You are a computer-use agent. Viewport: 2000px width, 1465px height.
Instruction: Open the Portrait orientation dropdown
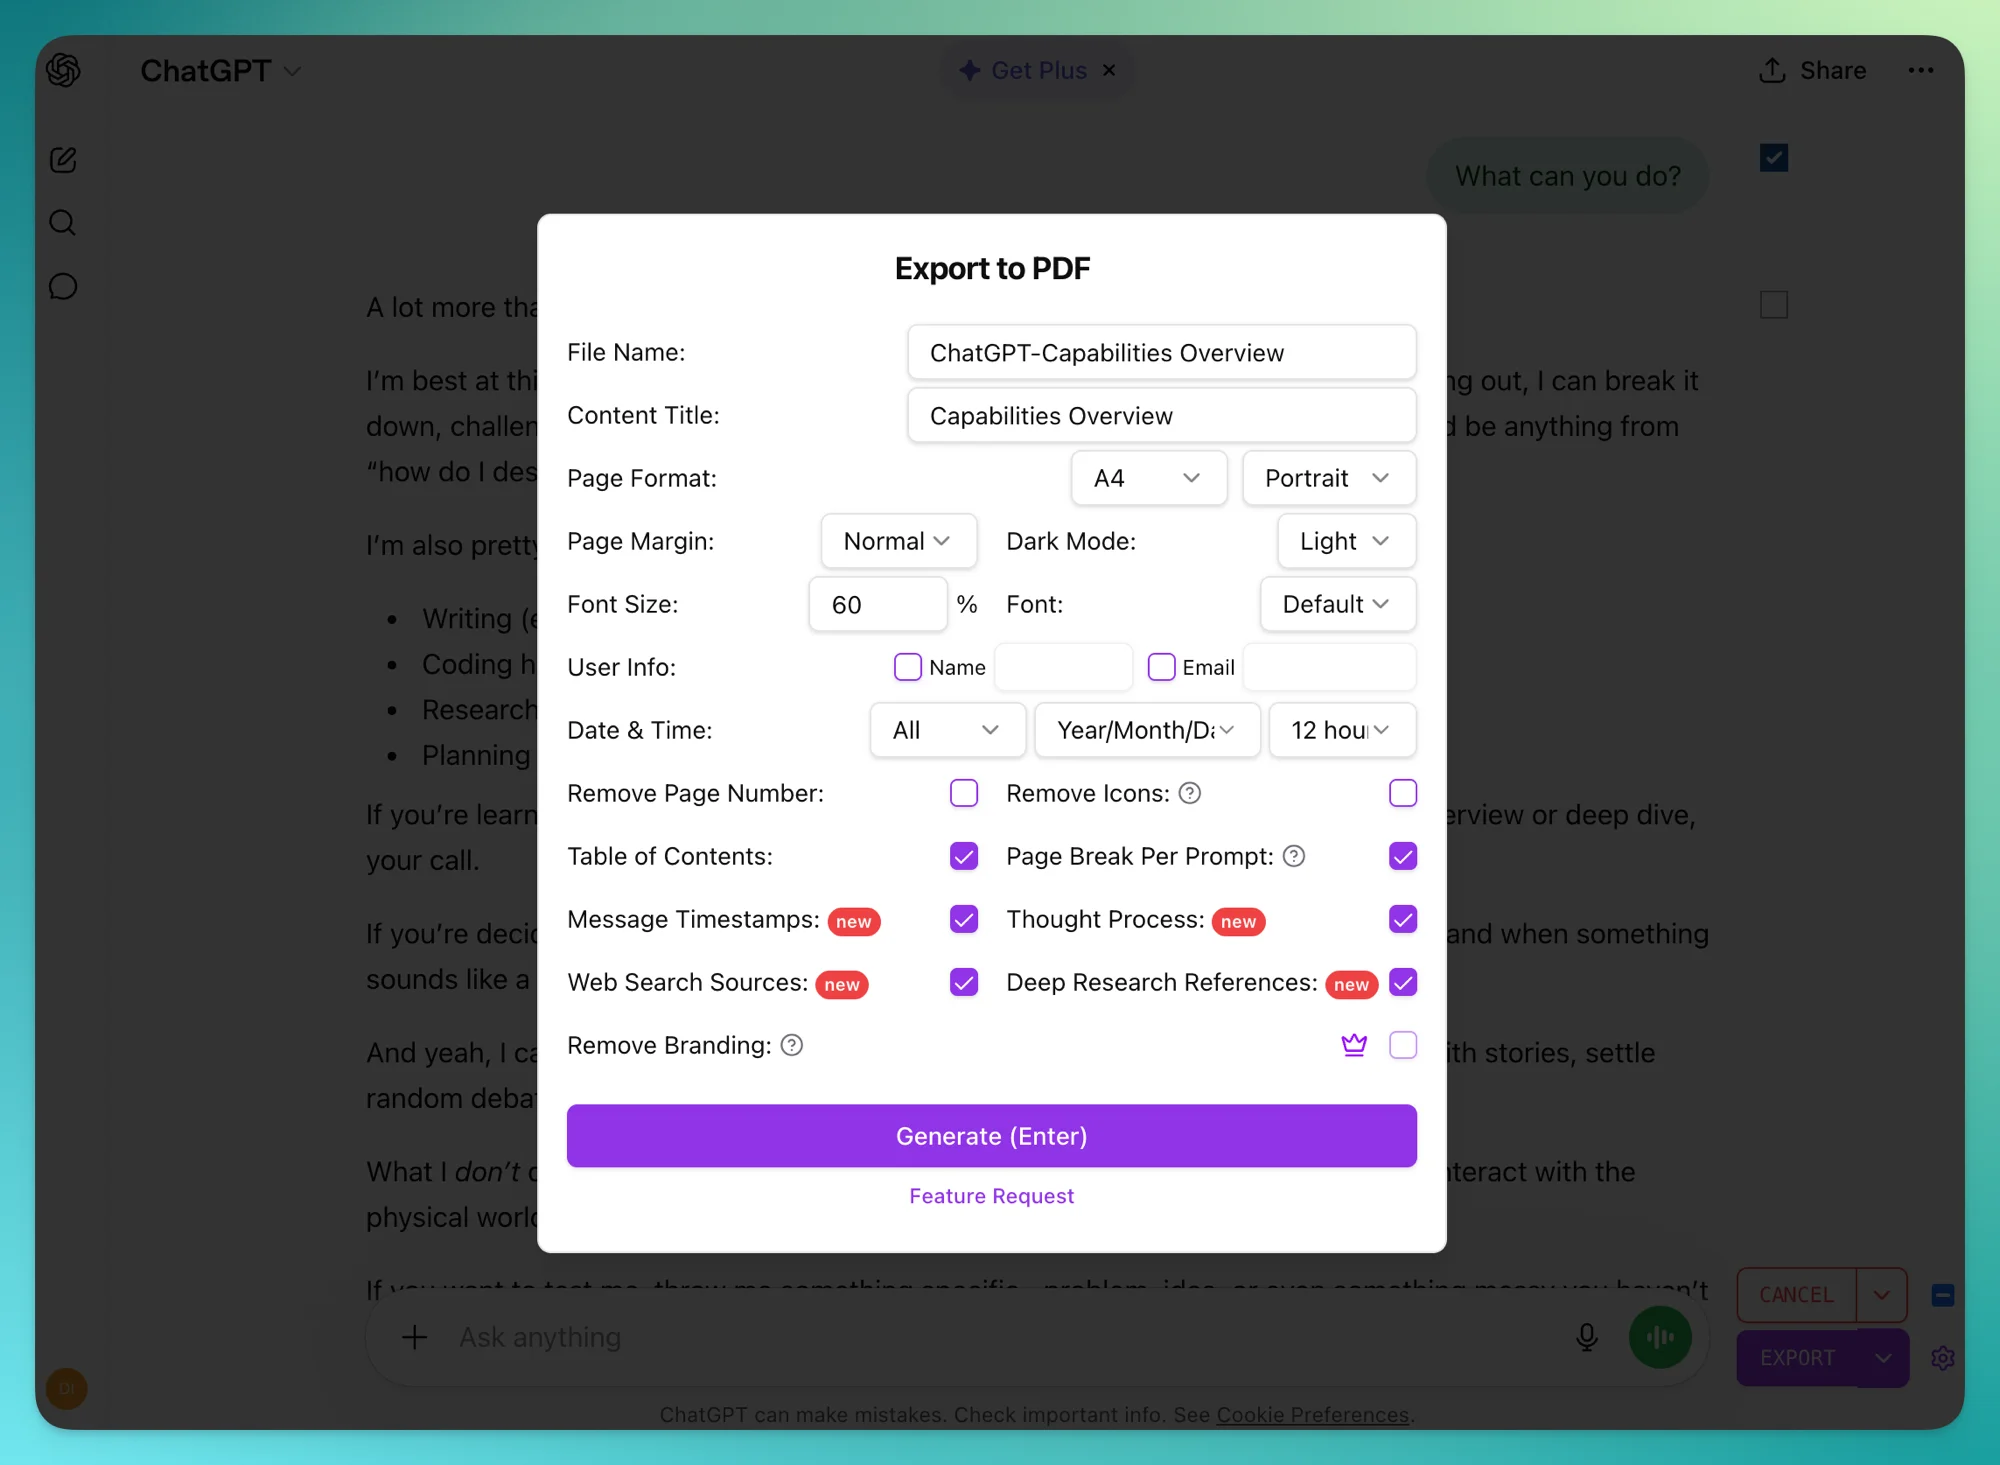tap(1329, 478)
